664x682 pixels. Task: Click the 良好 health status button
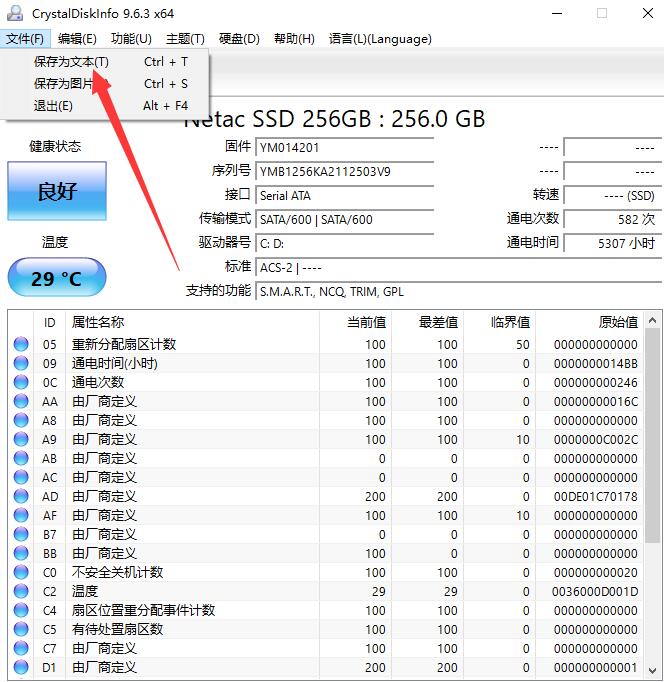click(x=57, y=191)
